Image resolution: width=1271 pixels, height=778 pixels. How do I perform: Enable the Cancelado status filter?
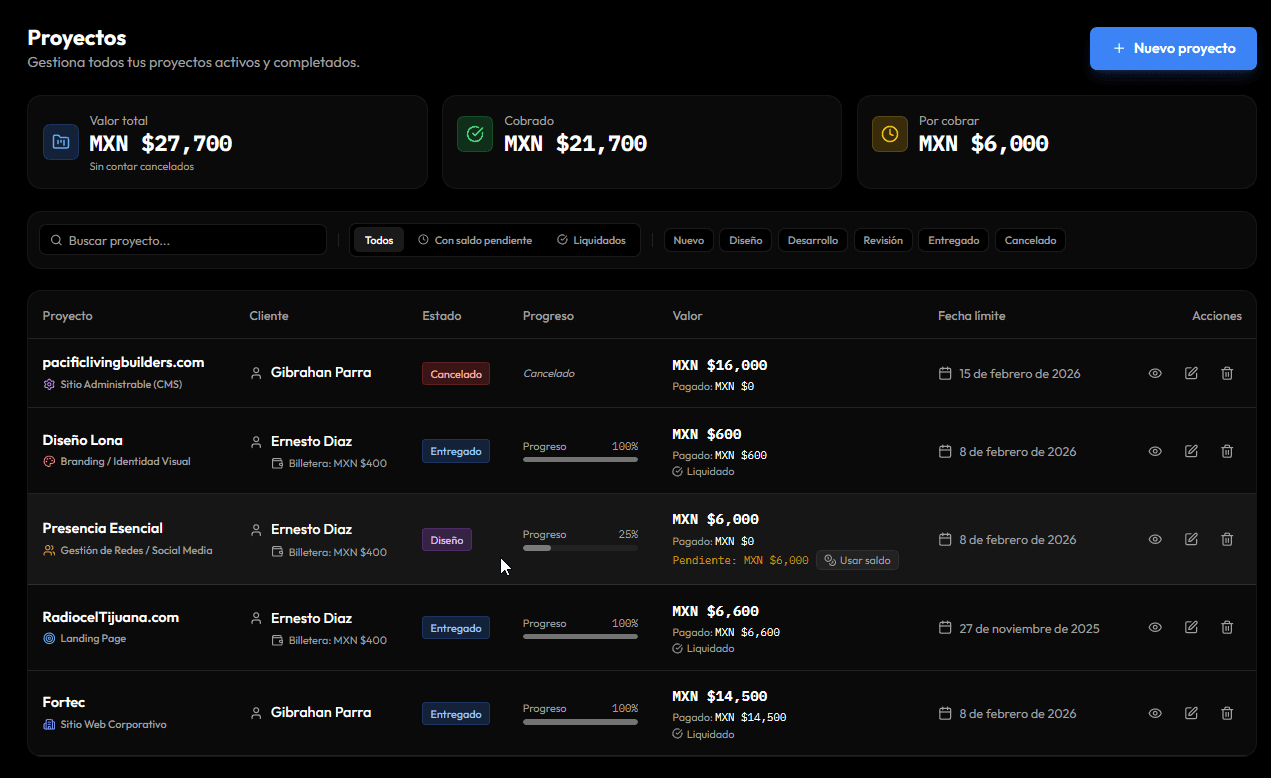pos(1030,240)
